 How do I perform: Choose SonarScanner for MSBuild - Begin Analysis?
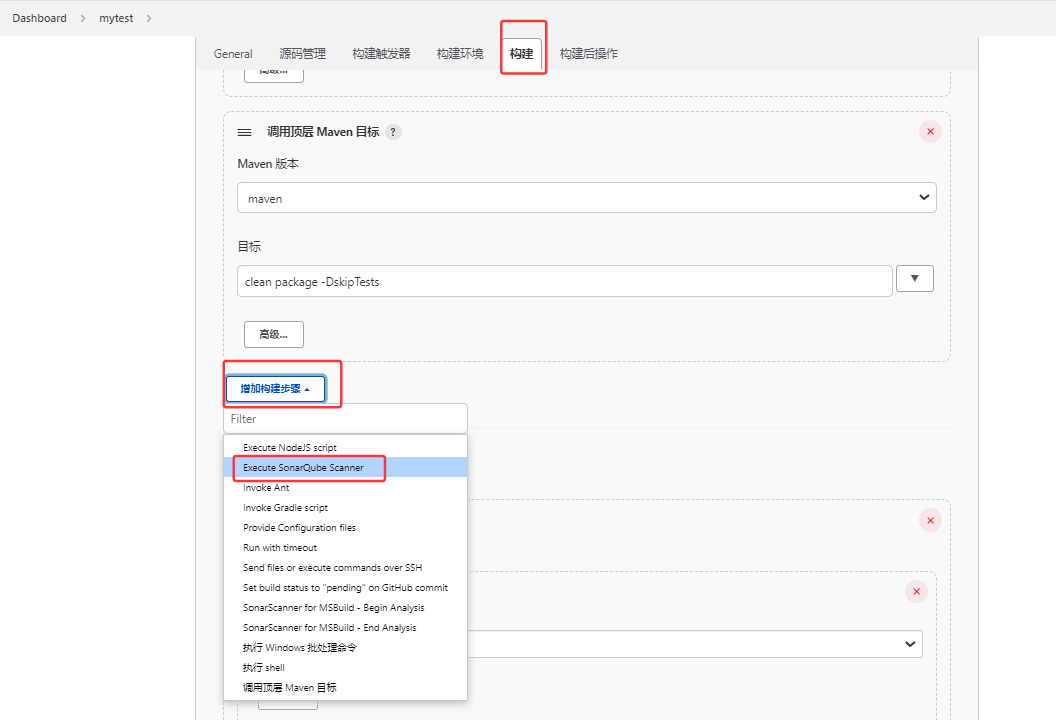333,608
